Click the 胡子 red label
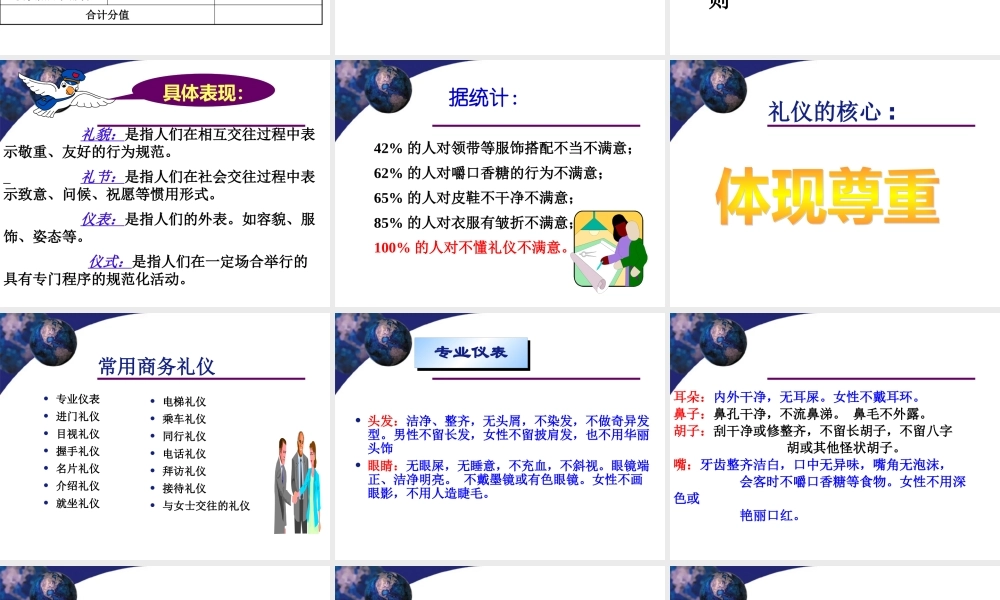 [689, 431]
